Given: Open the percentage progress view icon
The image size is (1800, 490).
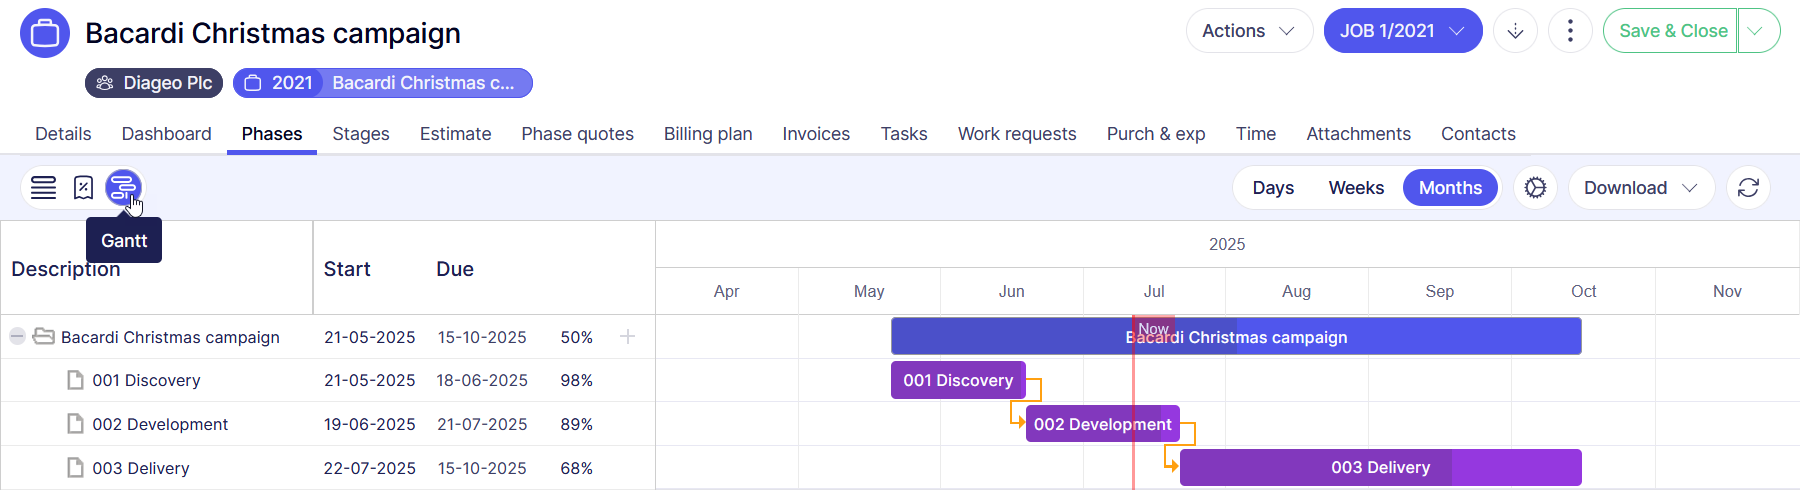Looking at the screenshot, I should pos(84,187).
